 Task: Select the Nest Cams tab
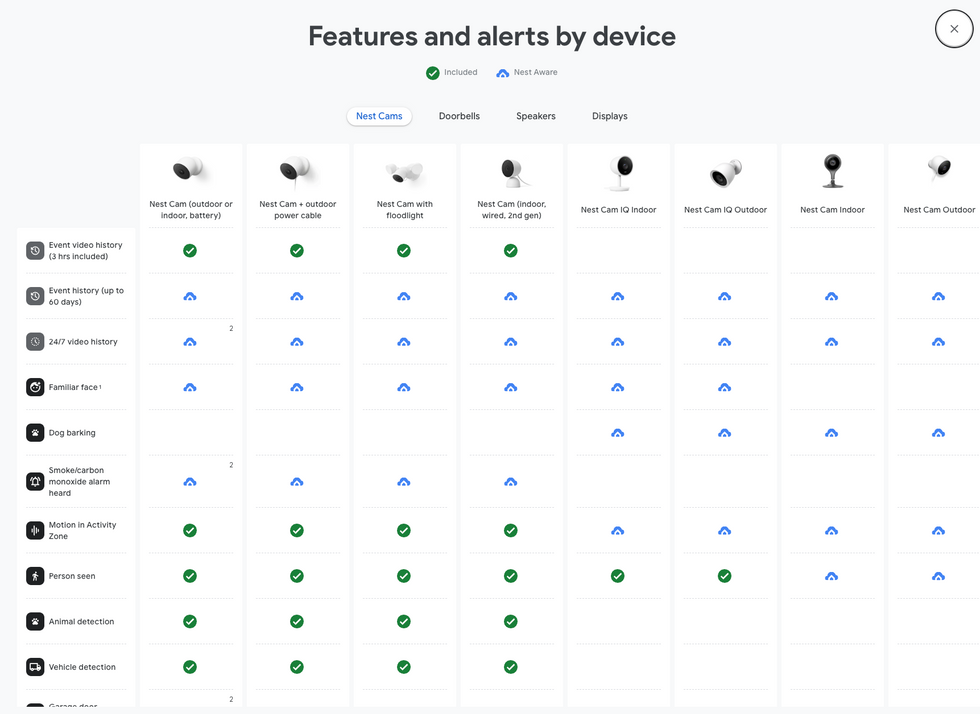(x=379, y=116)
